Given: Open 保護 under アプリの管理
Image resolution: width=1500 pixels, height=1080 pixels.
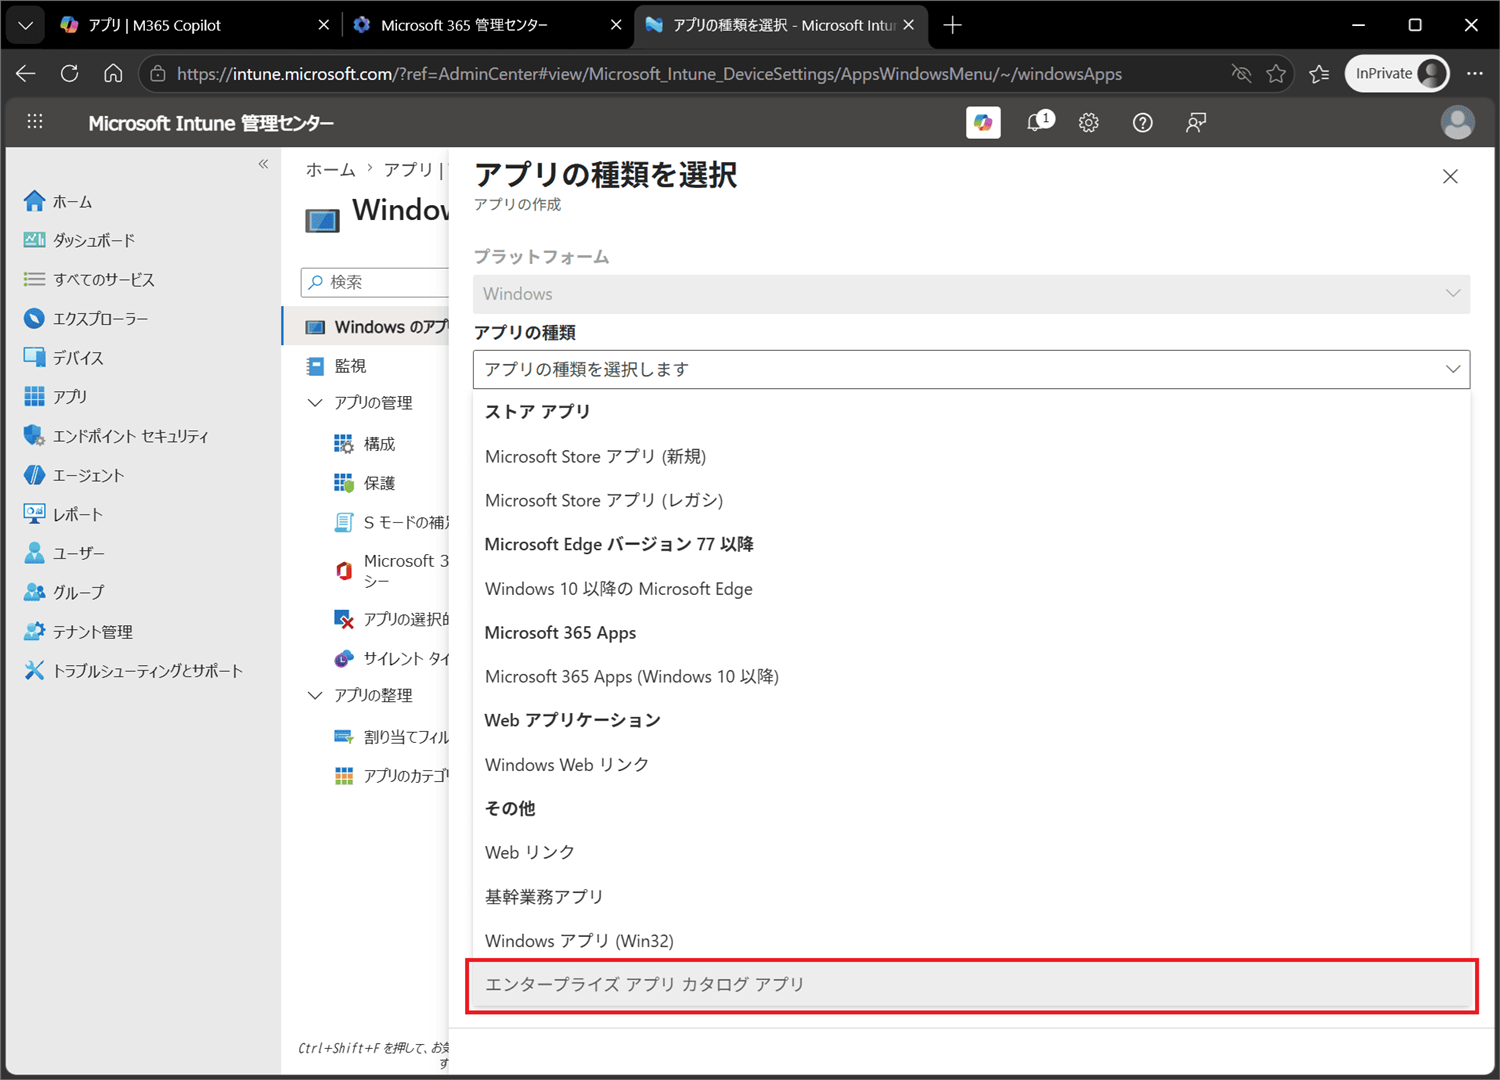Looking at the screenshot, I should [x=379, y=483].
